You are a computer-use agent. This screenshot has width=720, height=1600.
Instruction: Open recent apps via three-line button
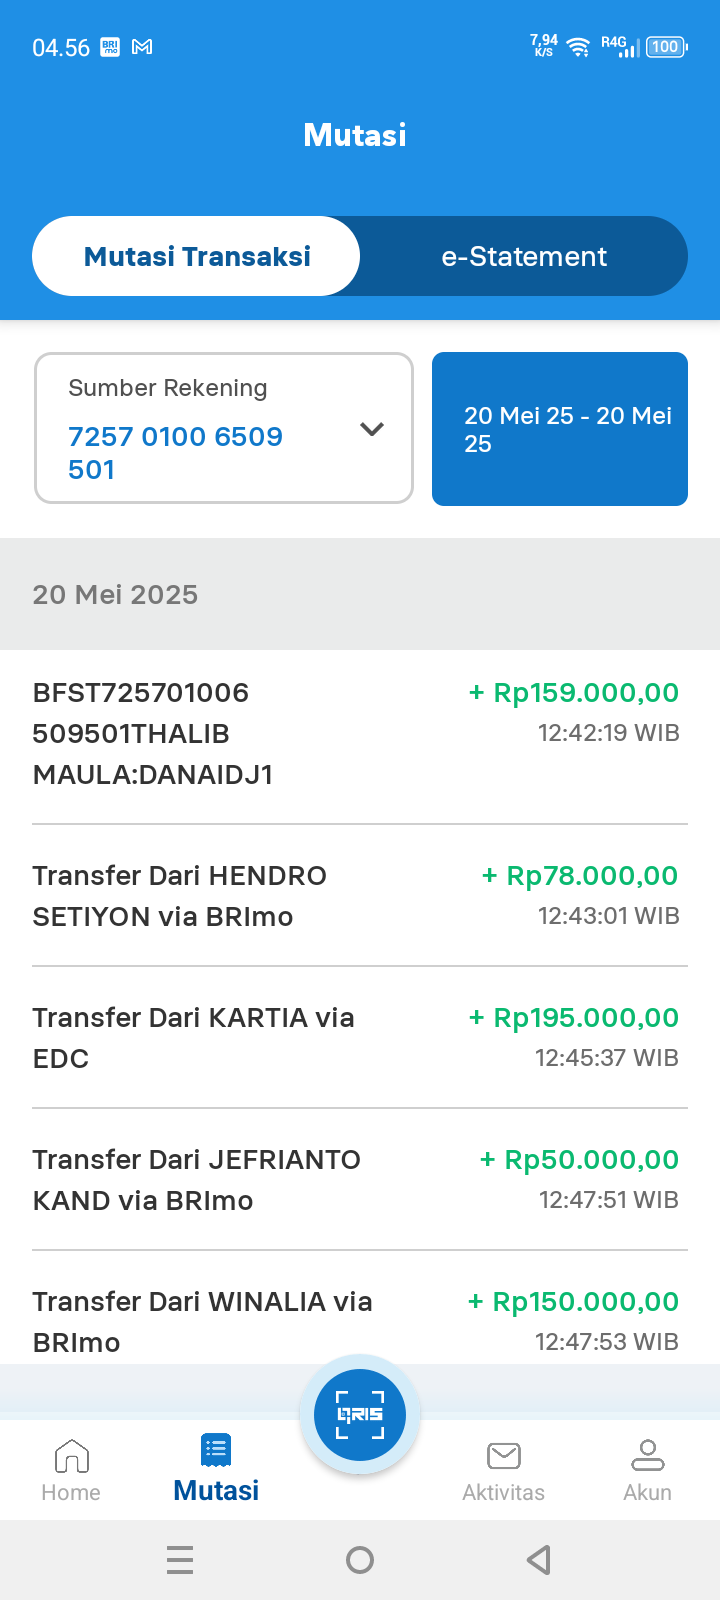[x=180, y=1559]
